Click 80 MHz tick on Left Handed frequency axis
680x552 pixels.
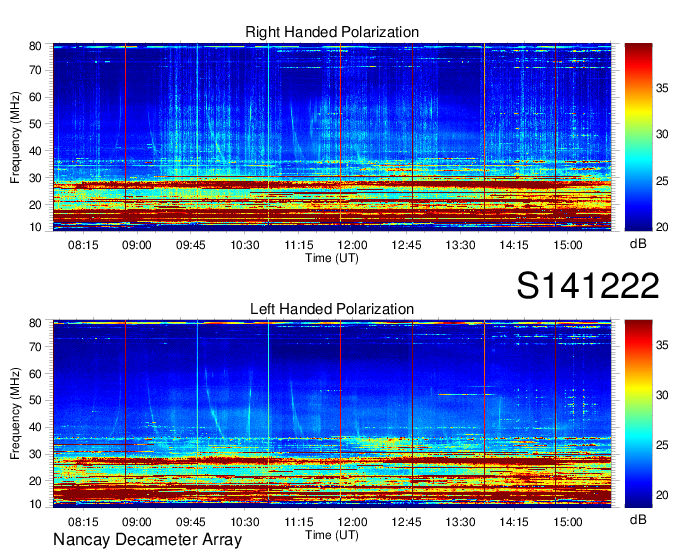[35, 323]
